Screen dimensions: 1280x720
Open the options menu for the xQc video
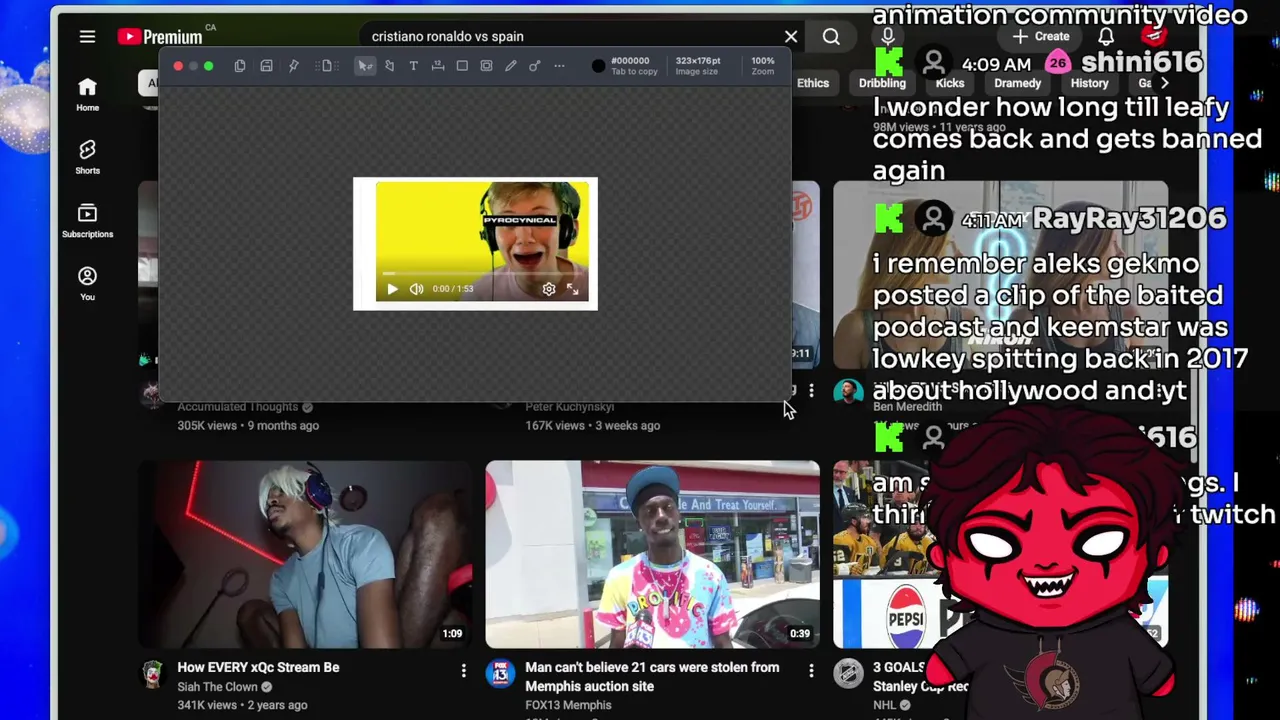463,670
